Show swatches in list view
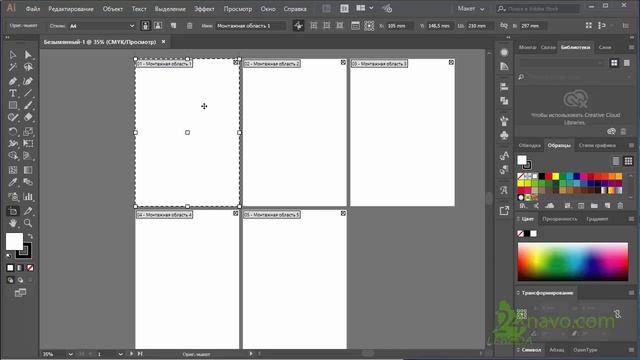This screenshot has height=360, width=640. (x=616, y=161)
